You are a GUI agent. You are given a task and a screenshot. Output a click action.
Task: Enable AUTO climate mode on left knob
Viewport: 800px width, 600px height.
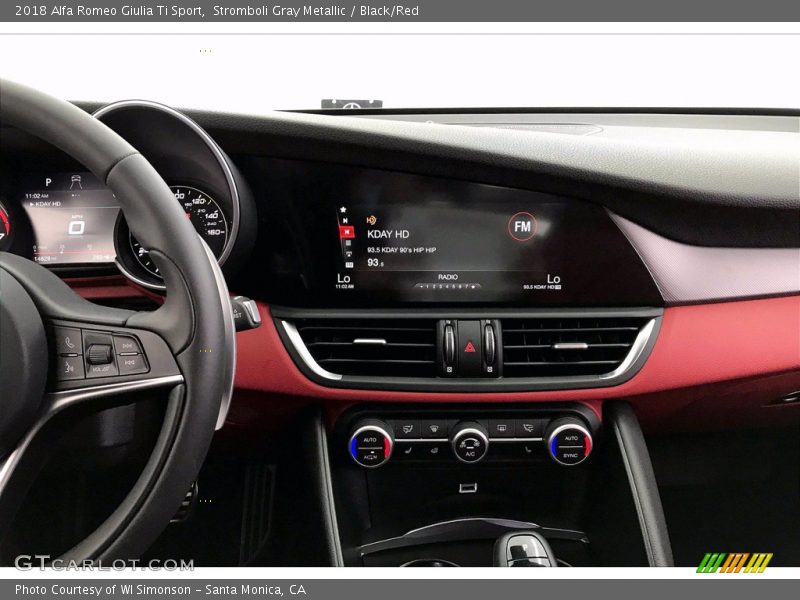(370, 440)
